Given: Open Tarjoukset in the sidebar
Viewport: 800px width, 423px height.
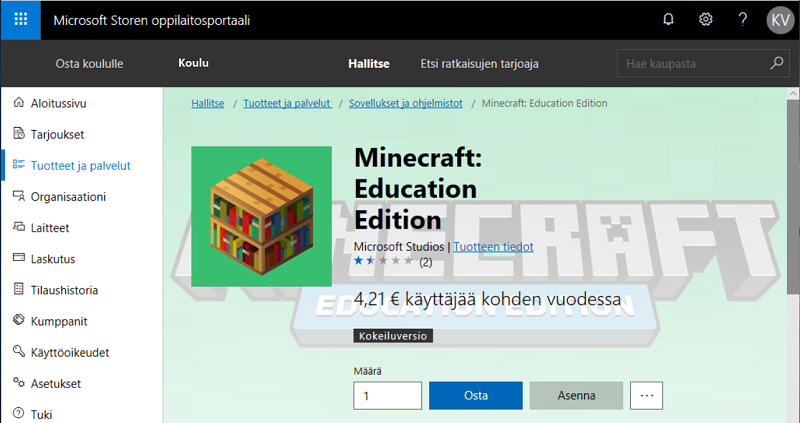Looking at the screenshot, I should point(57,134).
